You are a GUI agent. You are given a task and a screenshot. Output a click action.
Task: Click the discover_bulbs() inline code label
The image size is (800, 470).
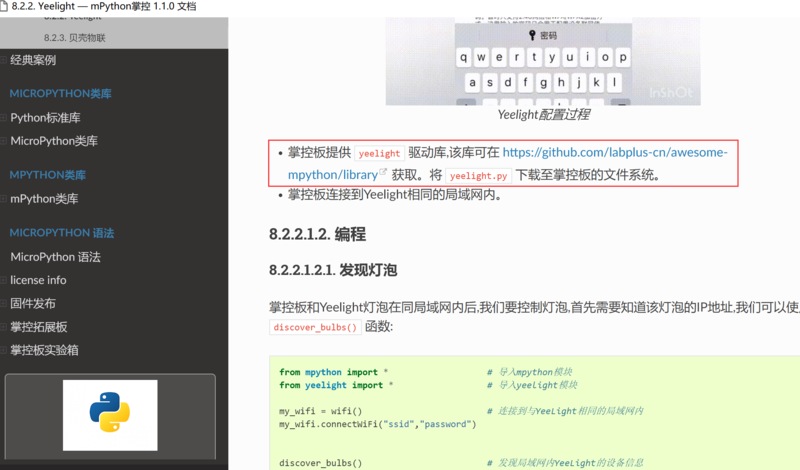click(x=315, y=327)
